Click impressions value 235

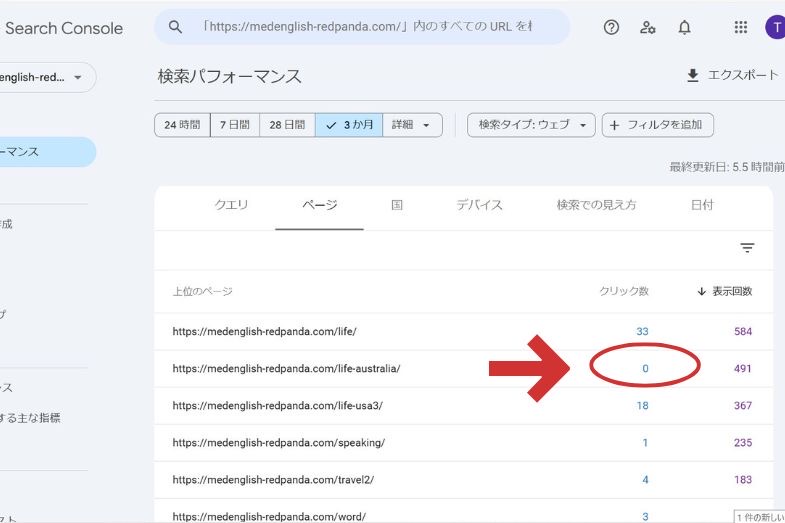click(x=743, y=442)
